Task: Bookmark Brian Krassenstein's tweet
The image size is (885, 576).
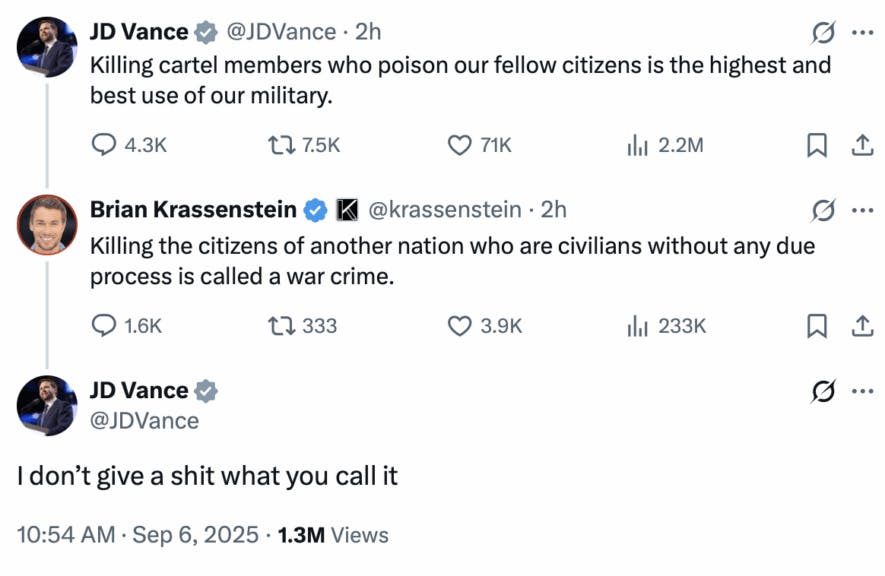Action: pos(817,325)
